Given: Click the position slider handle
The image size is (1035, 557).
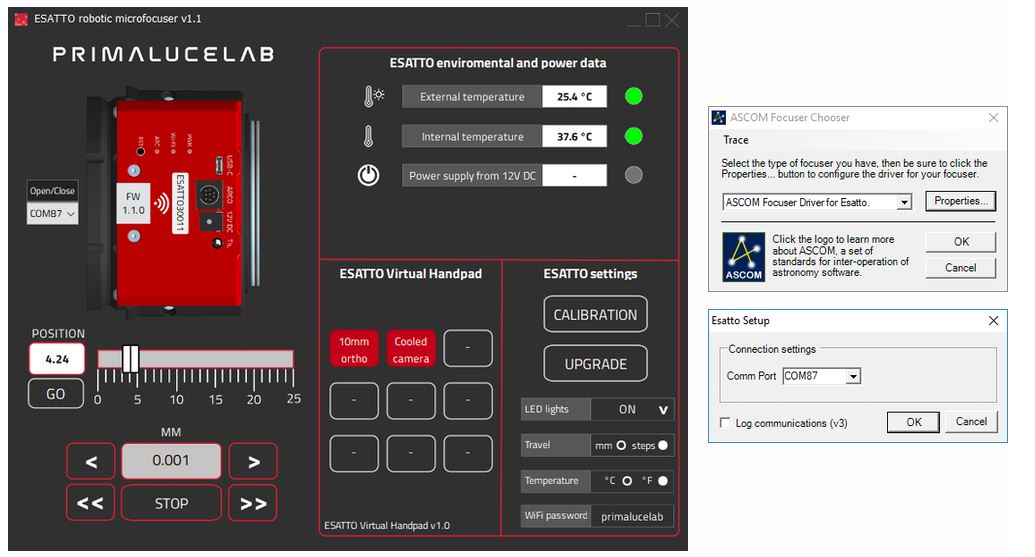Looking at the screenshot, I should pyautogui.click(x=131, y=358).
